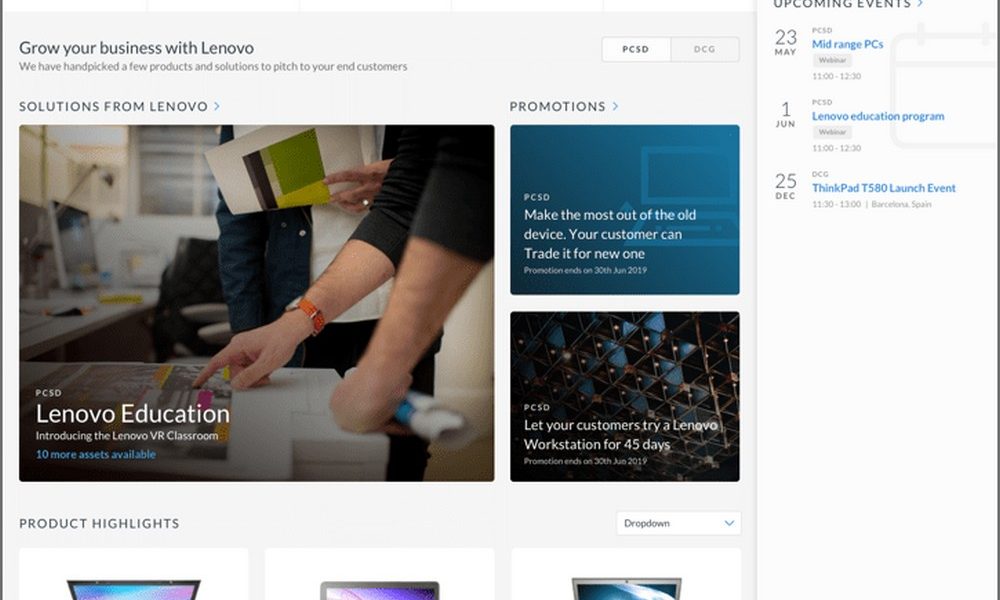This screenshot has width=1000, height=600.
Task: Click Webinar tag under Lenovo education program
Action: (x=832, y=132)
